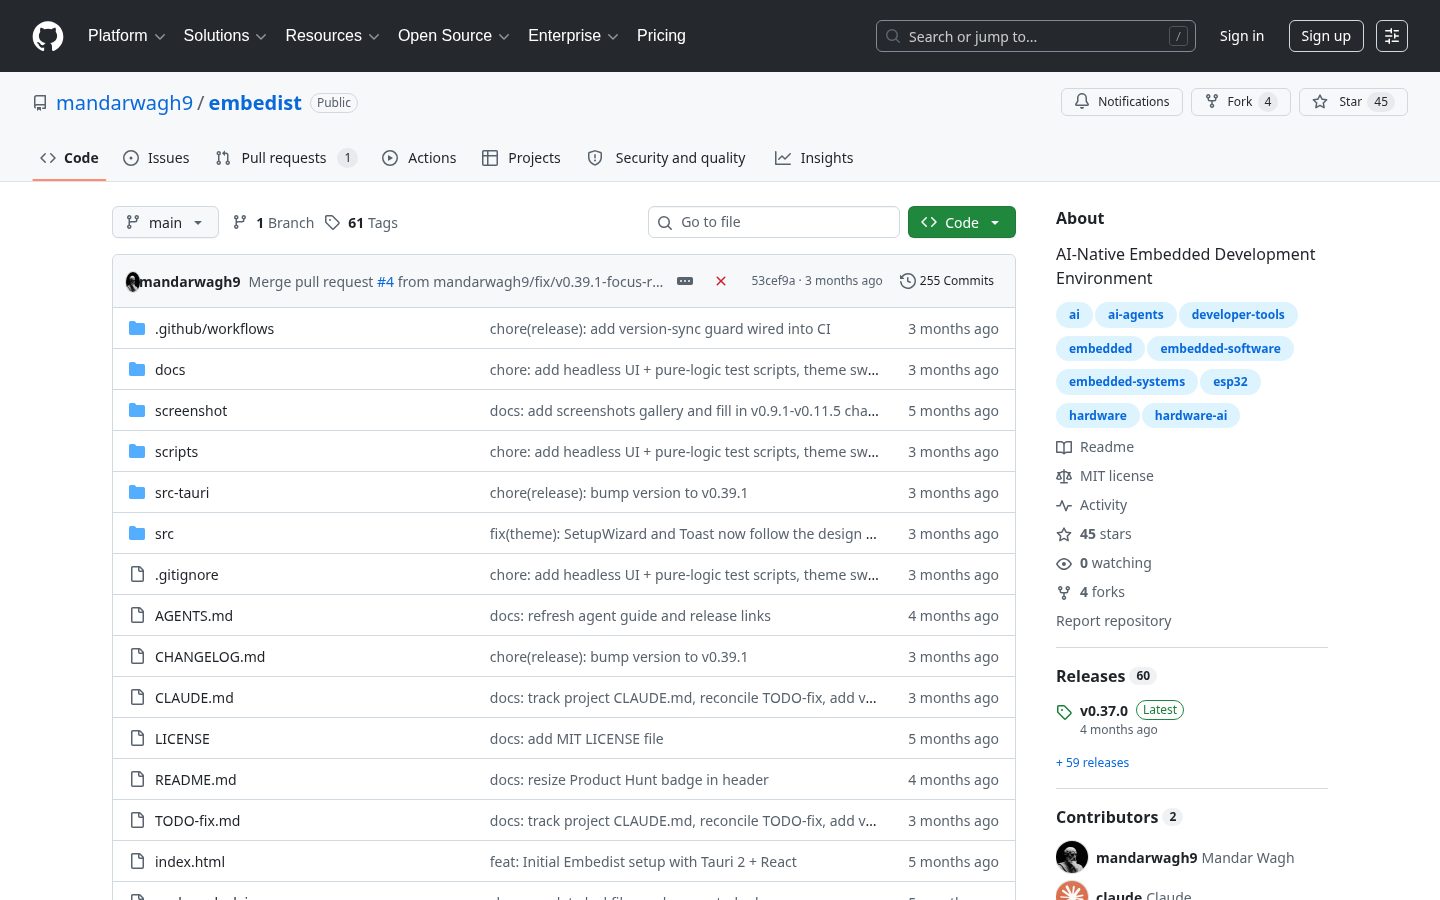This screenshot has width=1440, height=900.
Task: Open the Enterprise dropdown menu
Action: tap(573, 36)
